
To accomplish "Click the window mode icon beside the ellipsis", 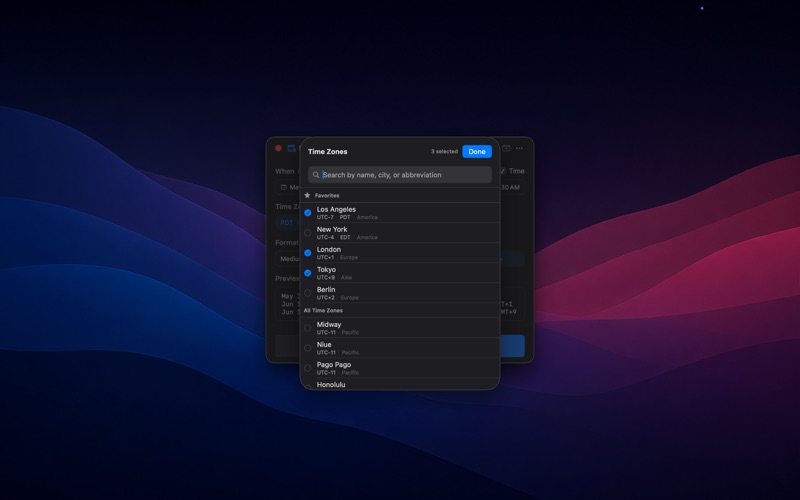I will point(506,148).
